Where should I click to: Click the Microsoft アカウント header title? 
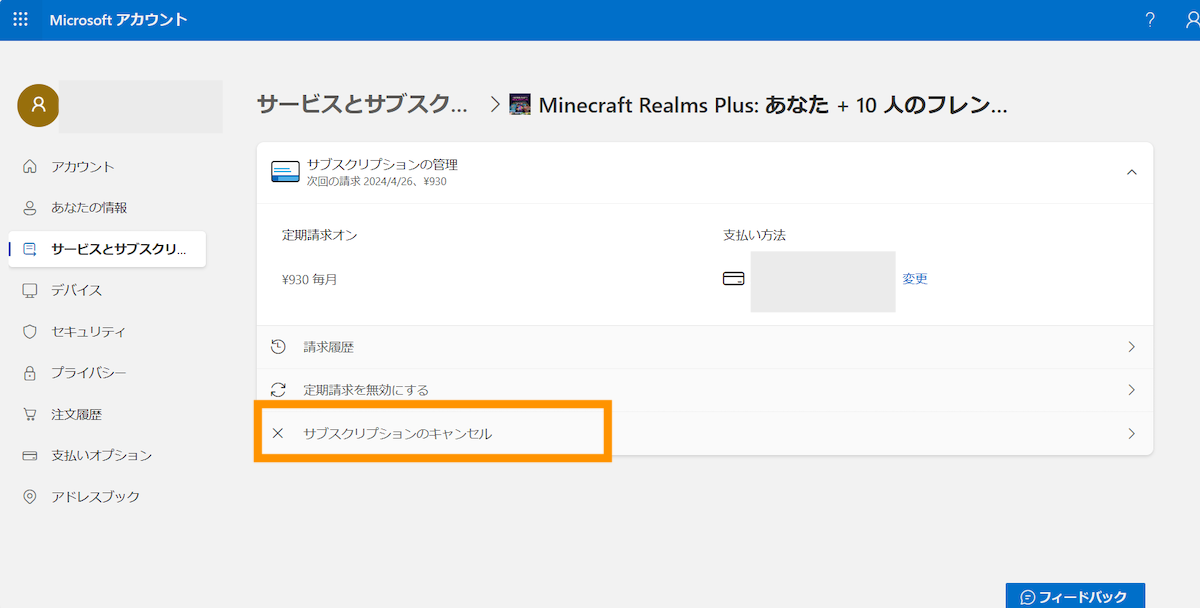click(x=118, y=20)
